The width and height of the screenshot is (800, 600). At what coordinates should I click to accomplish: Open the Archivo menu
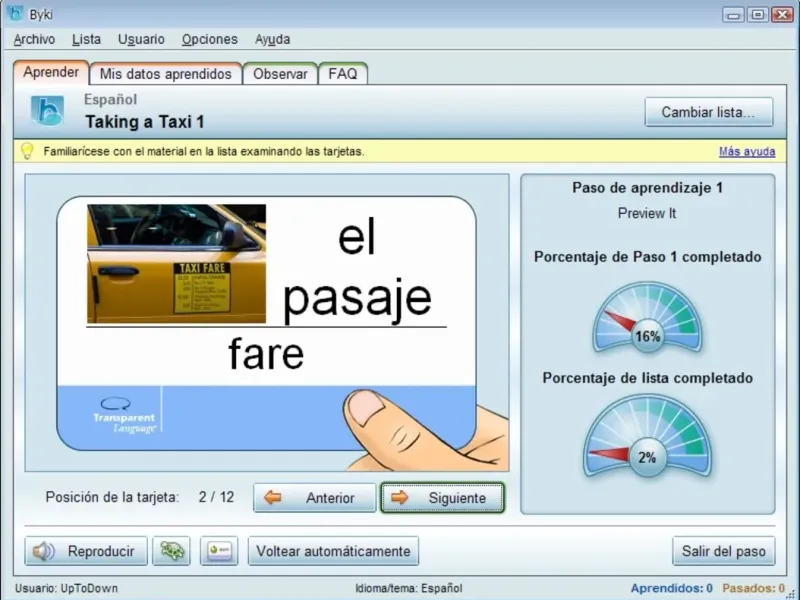(x=34, y=39)
